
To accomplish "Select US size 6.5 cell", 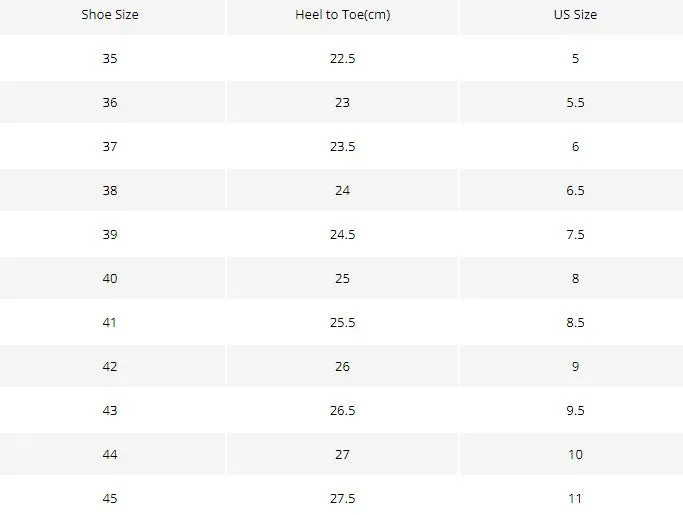I will pyautogui.click(x=575, y=190).
